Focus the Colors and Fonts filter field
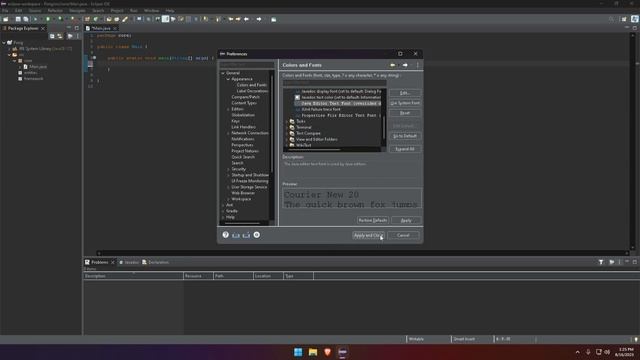The image size is (640, 360). (x=334, y=83)
